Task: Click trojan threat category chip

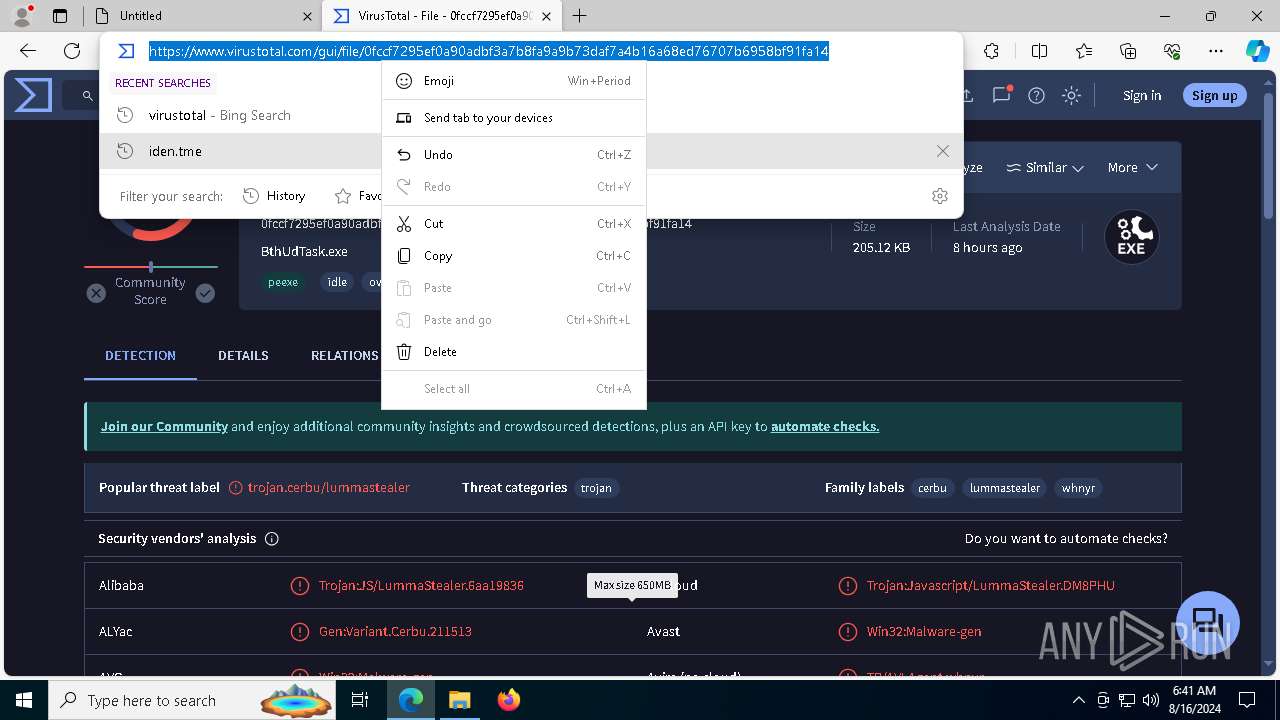Action: [596, 488]
